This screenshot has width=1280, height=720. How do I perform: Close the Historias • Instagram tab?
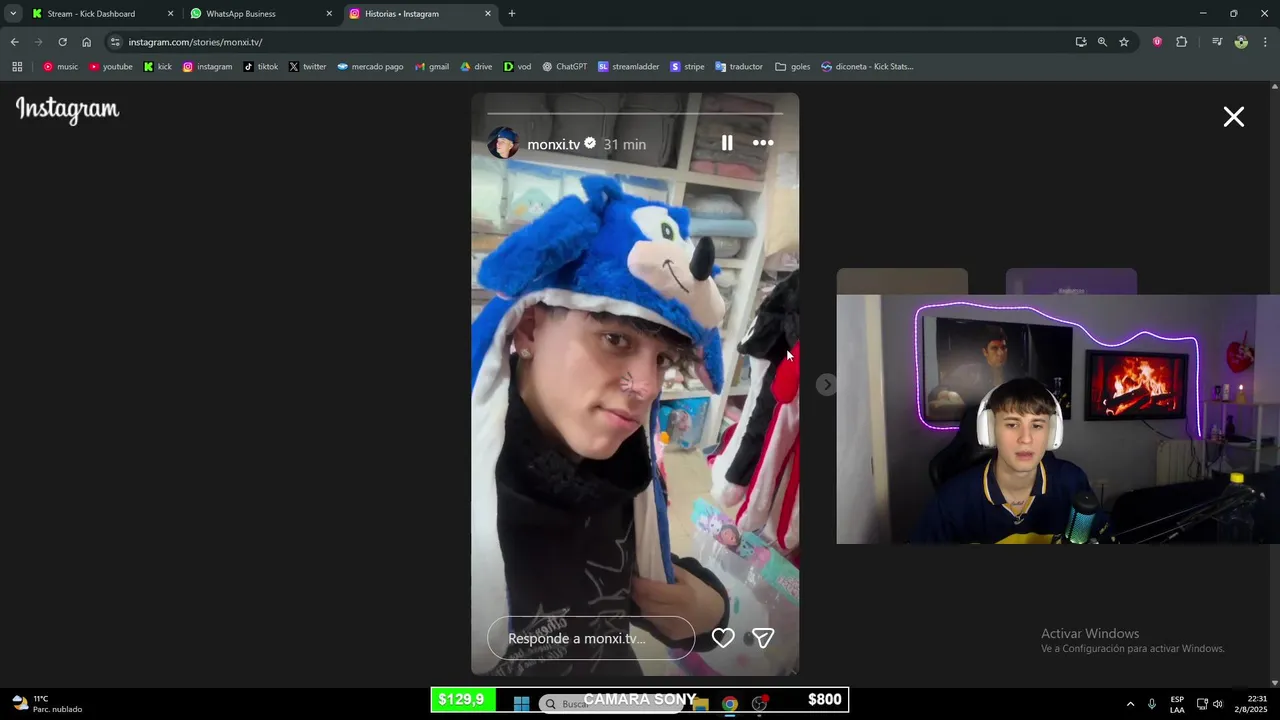[x=488, y=14]
